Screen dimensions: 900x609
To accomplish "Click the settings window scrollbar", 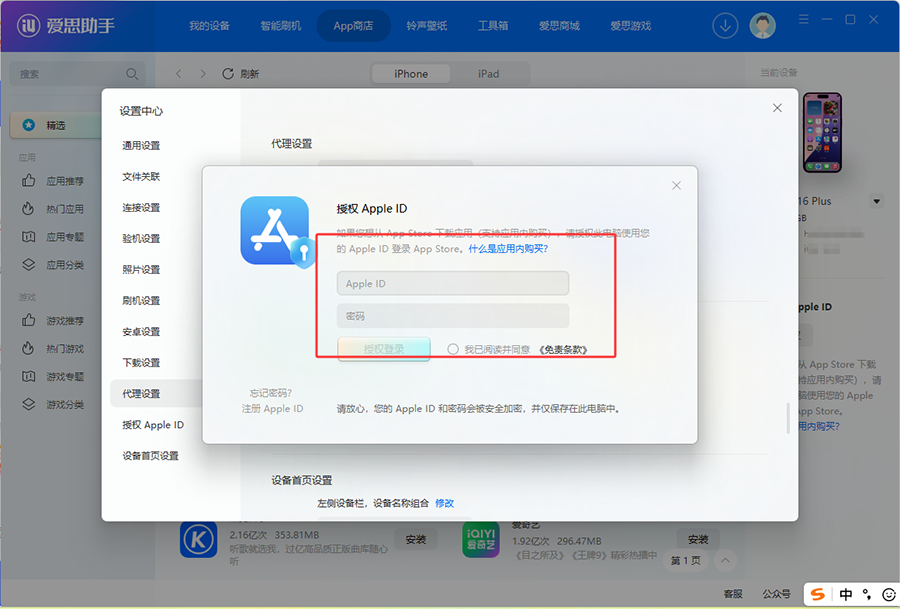I will 789,417.
